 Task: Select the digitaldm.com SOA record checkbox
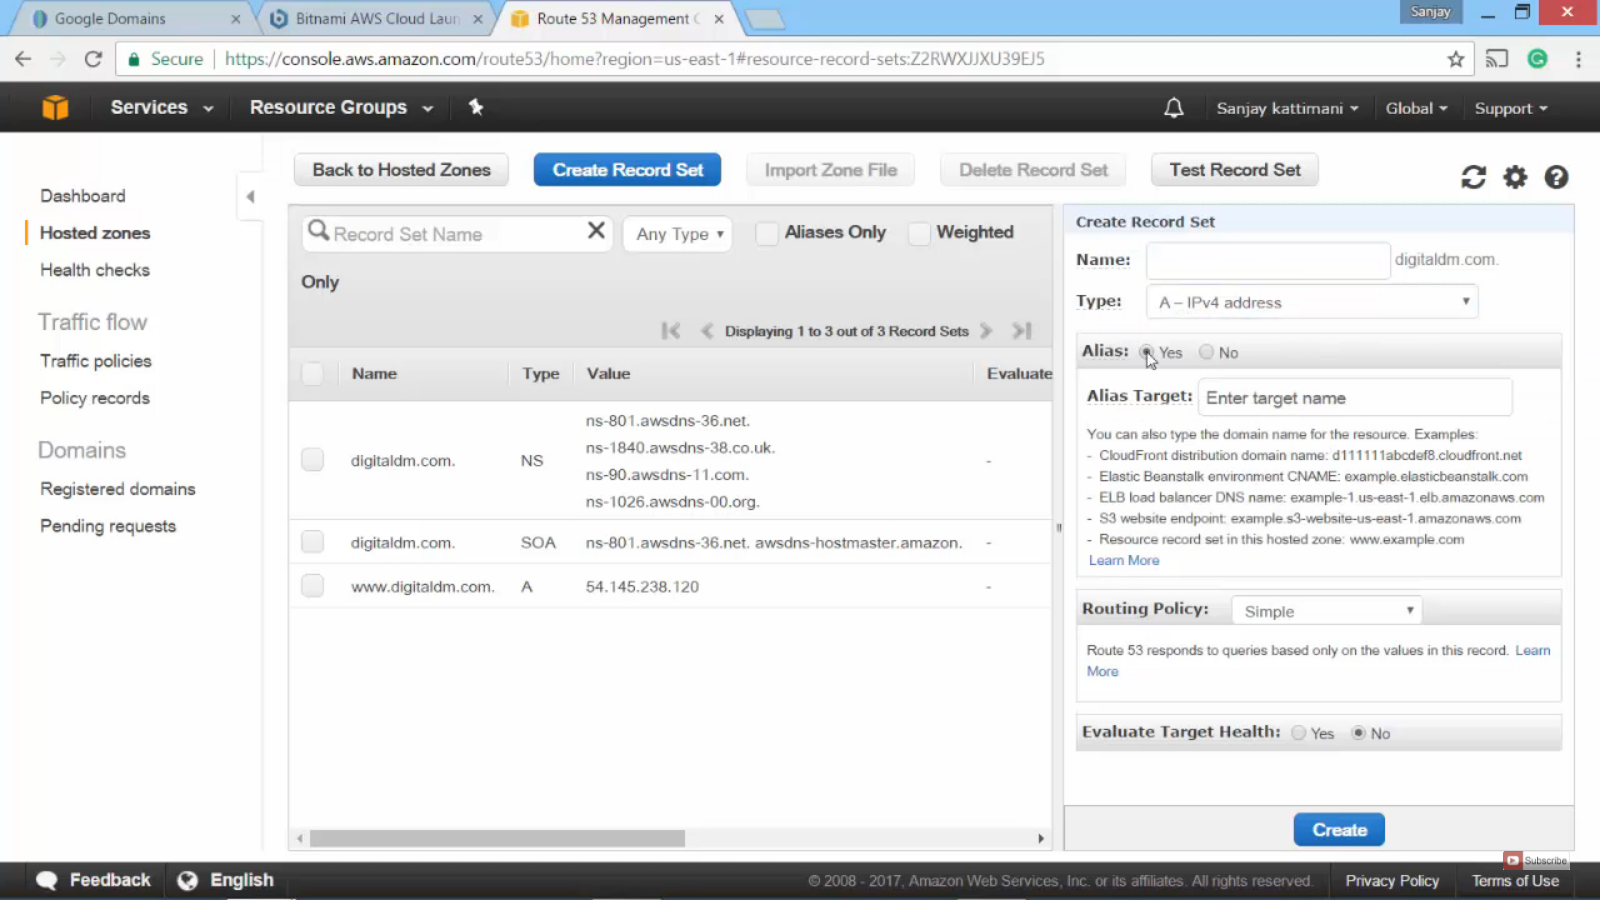point(313,542)
